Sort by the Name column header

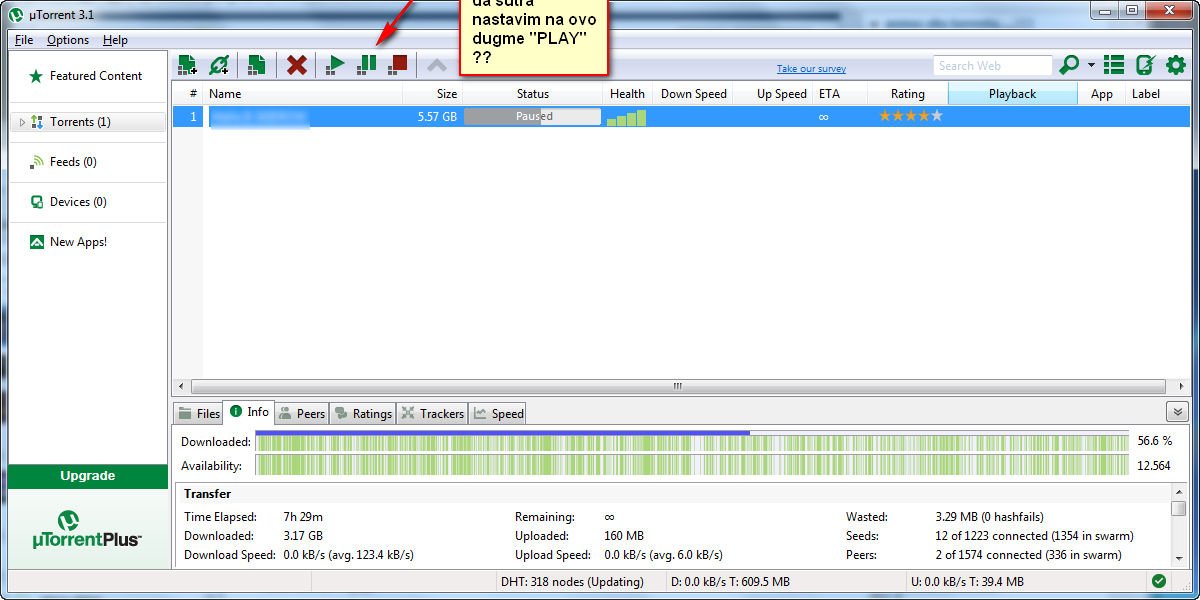coord(303,94)
